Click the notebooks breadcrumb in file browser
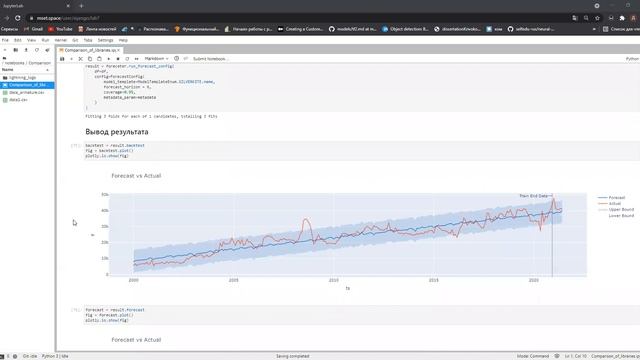640x360 pixels. point(14,63)
